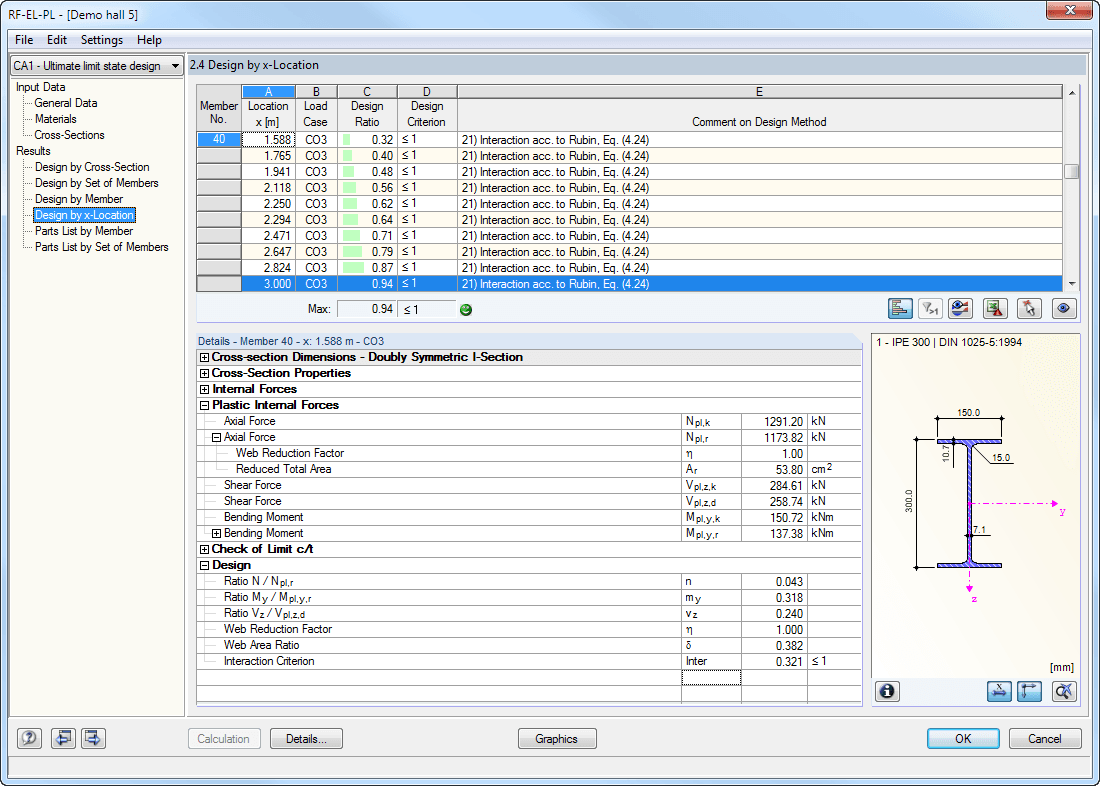Open the File menu
The height and width of the screenshot is (786, 1100).
pos(24,40)
